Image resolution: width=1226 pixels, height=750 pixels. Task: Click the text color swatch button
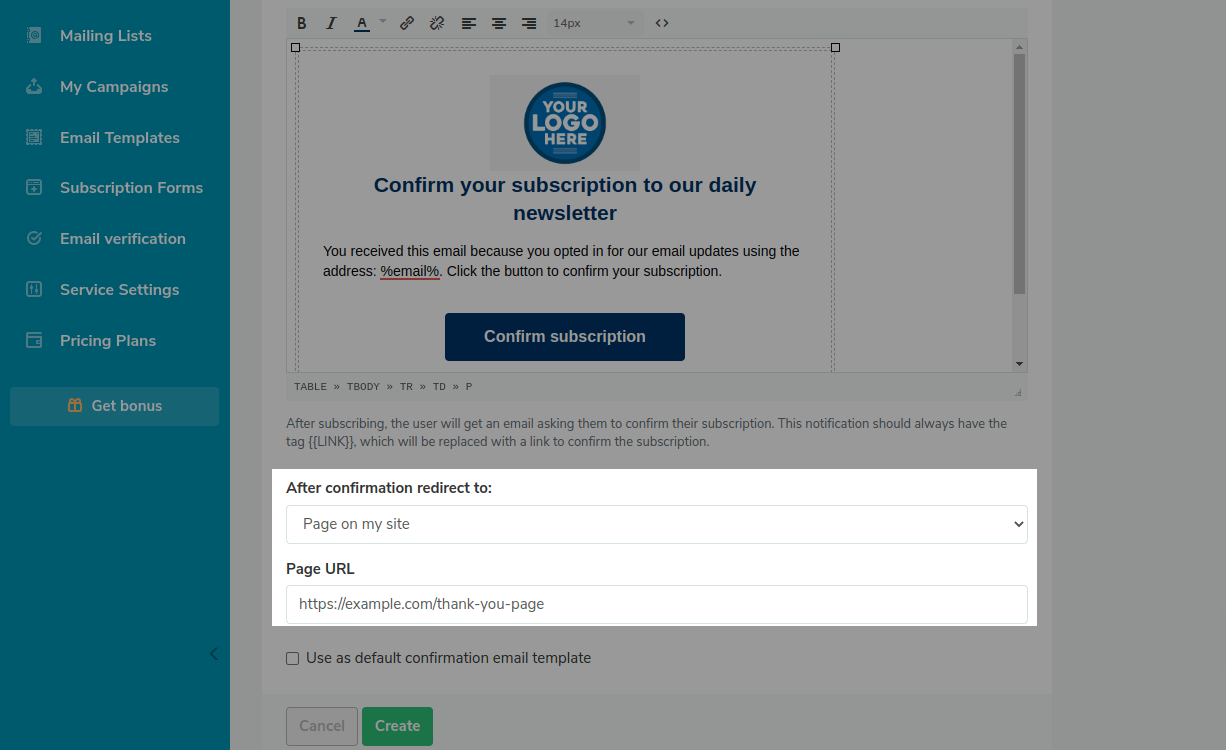click(x=362, y=23)
